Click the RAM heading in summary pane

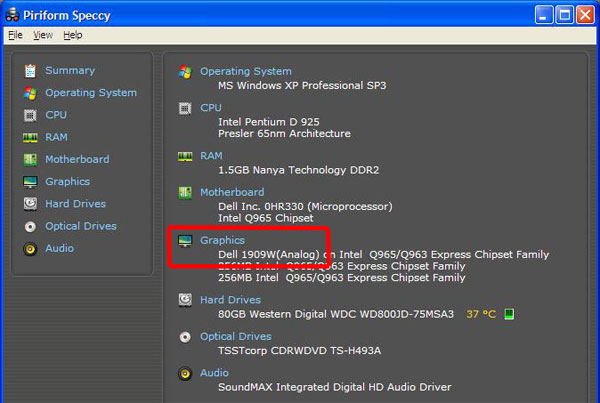click(x=211, y=156)
